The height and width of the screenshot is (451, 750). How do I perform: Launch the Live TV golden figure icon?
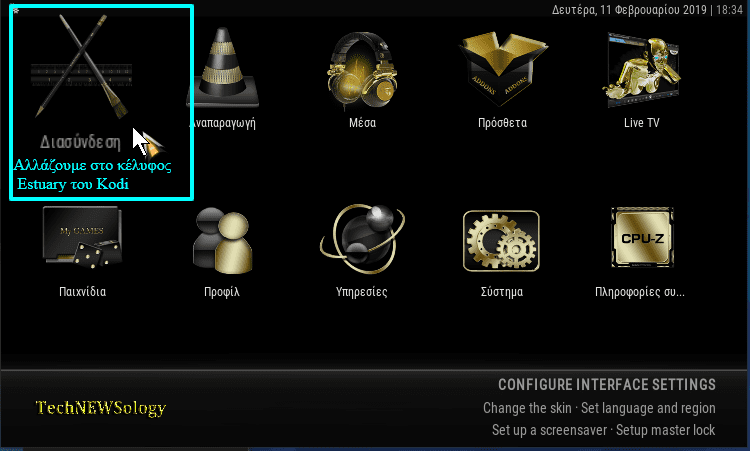point(642,70)
